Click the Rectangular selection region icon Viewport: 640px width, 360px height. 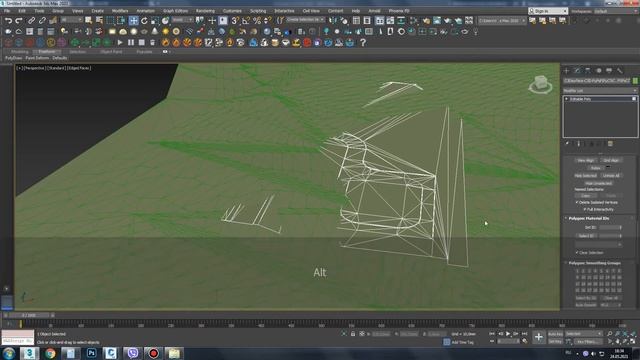pyautogui.click(x=110, y=20)
